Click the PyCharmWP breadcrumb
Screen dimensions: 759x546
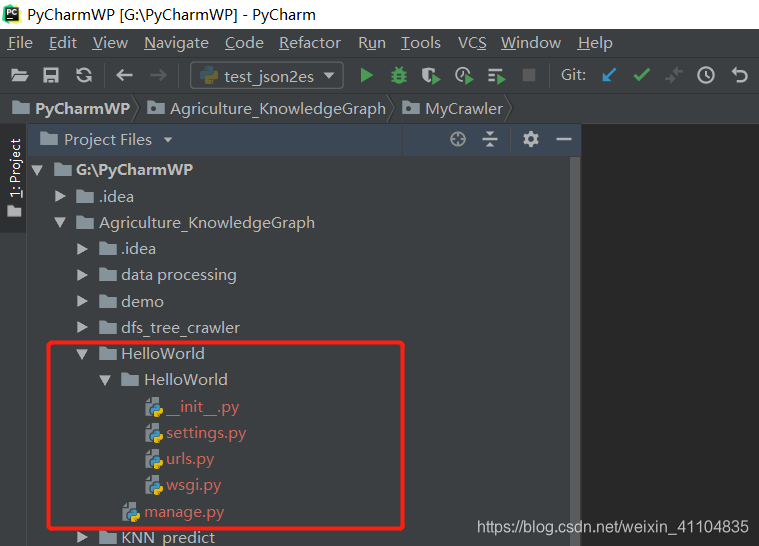click(x=71, y=108)
